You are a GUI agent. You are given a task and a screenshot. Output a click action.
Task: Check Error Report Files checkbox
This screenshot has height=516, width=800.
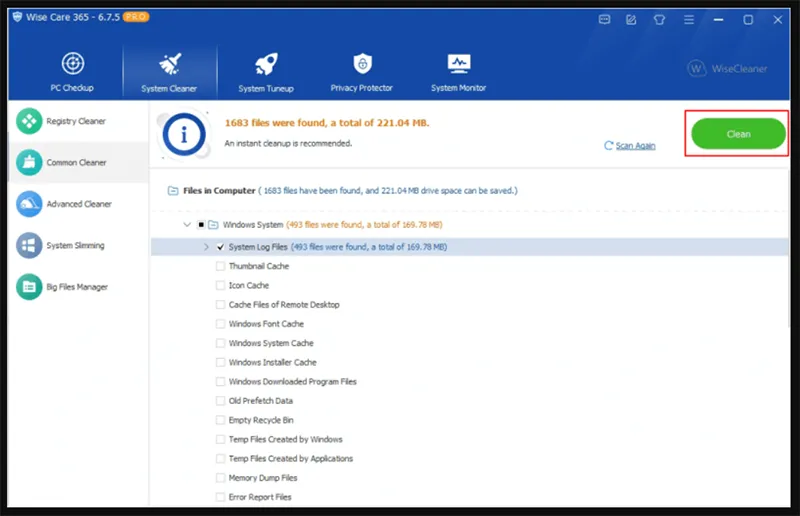[x=220, y=497]
